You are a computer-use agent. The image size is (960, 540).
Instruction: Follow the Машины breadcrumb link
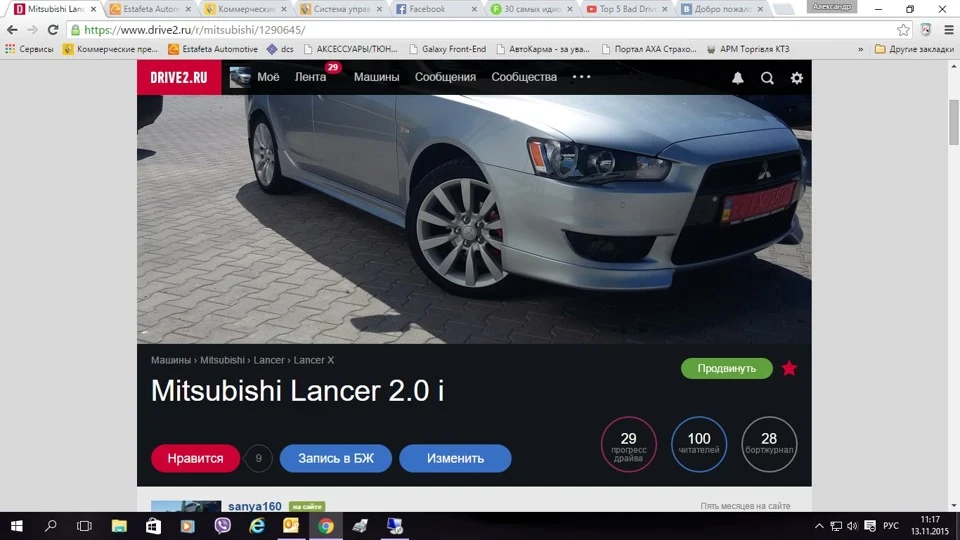(x=171, y=360)
